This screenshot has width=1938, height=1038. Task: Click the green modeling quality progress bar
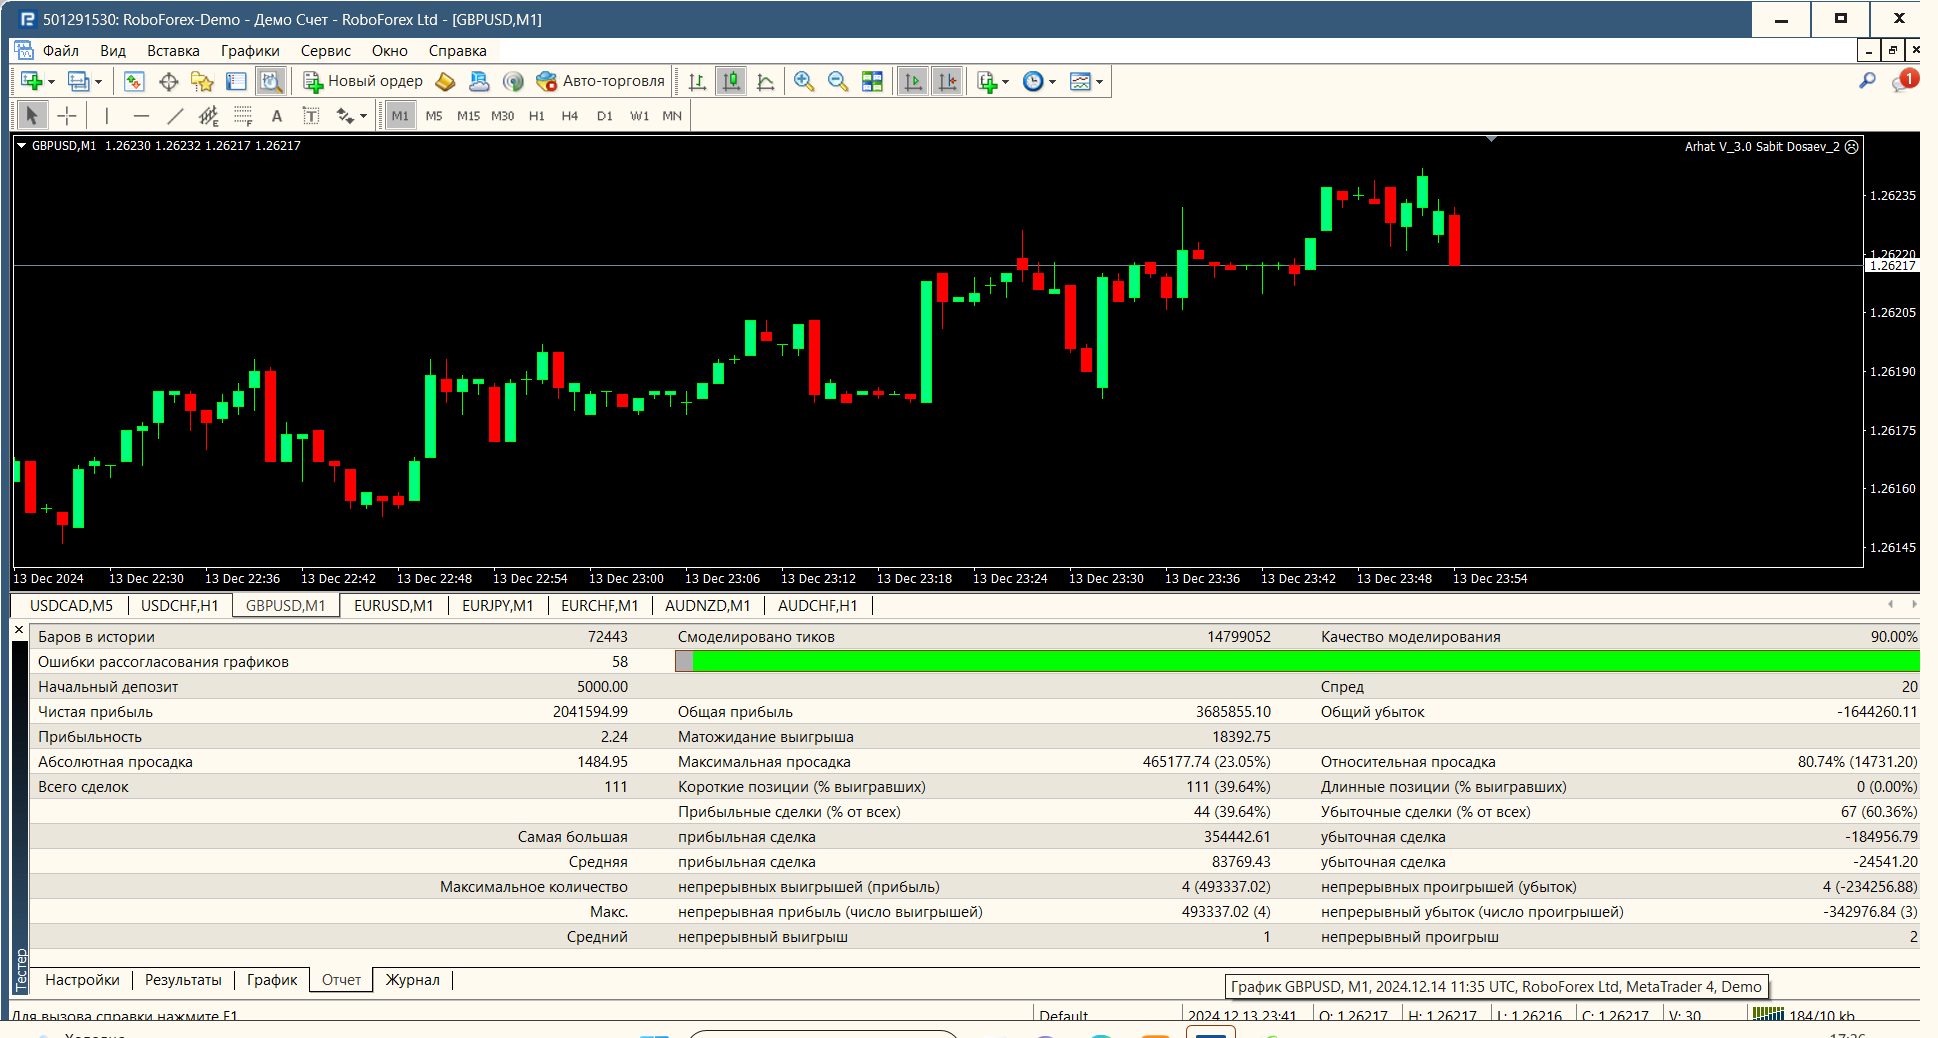[x=1297, y=661]
